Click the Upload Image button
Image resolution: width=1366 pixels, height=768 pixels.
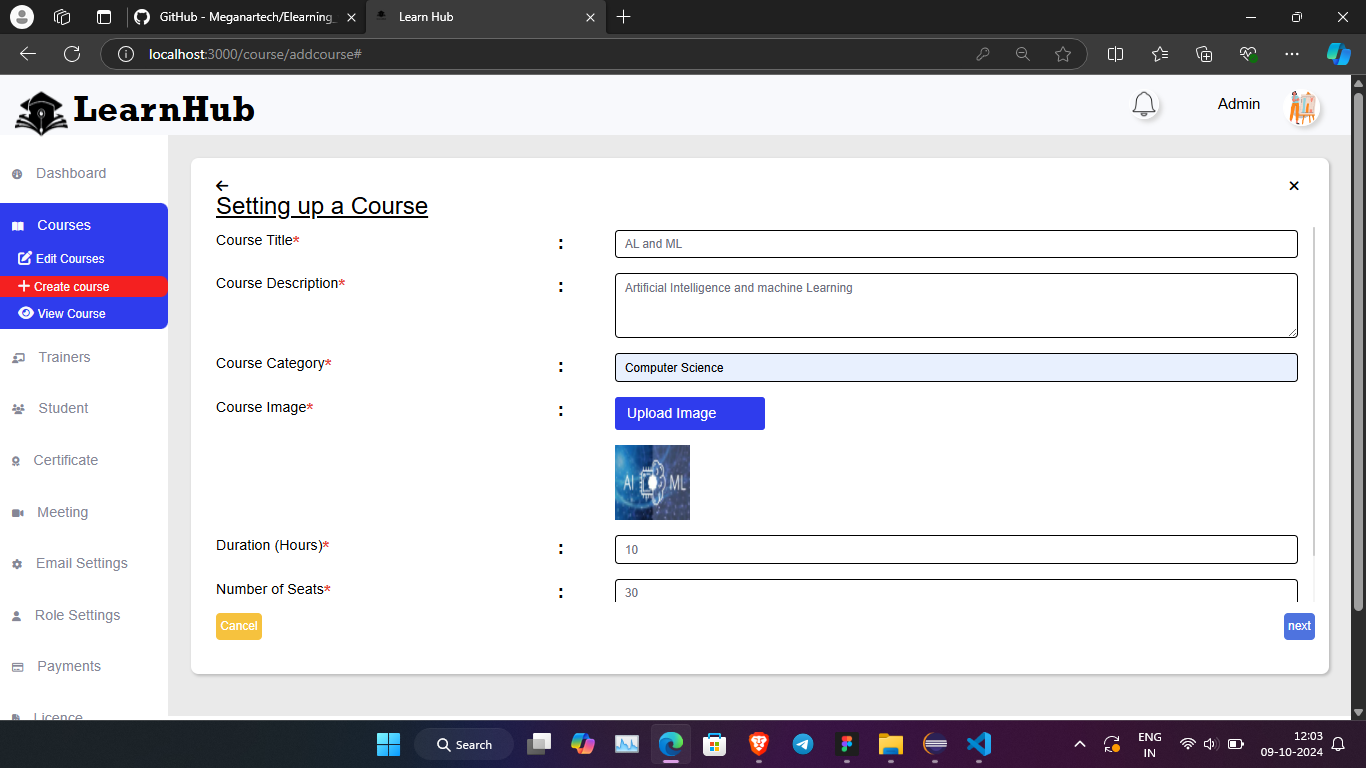tap(689, 413)
